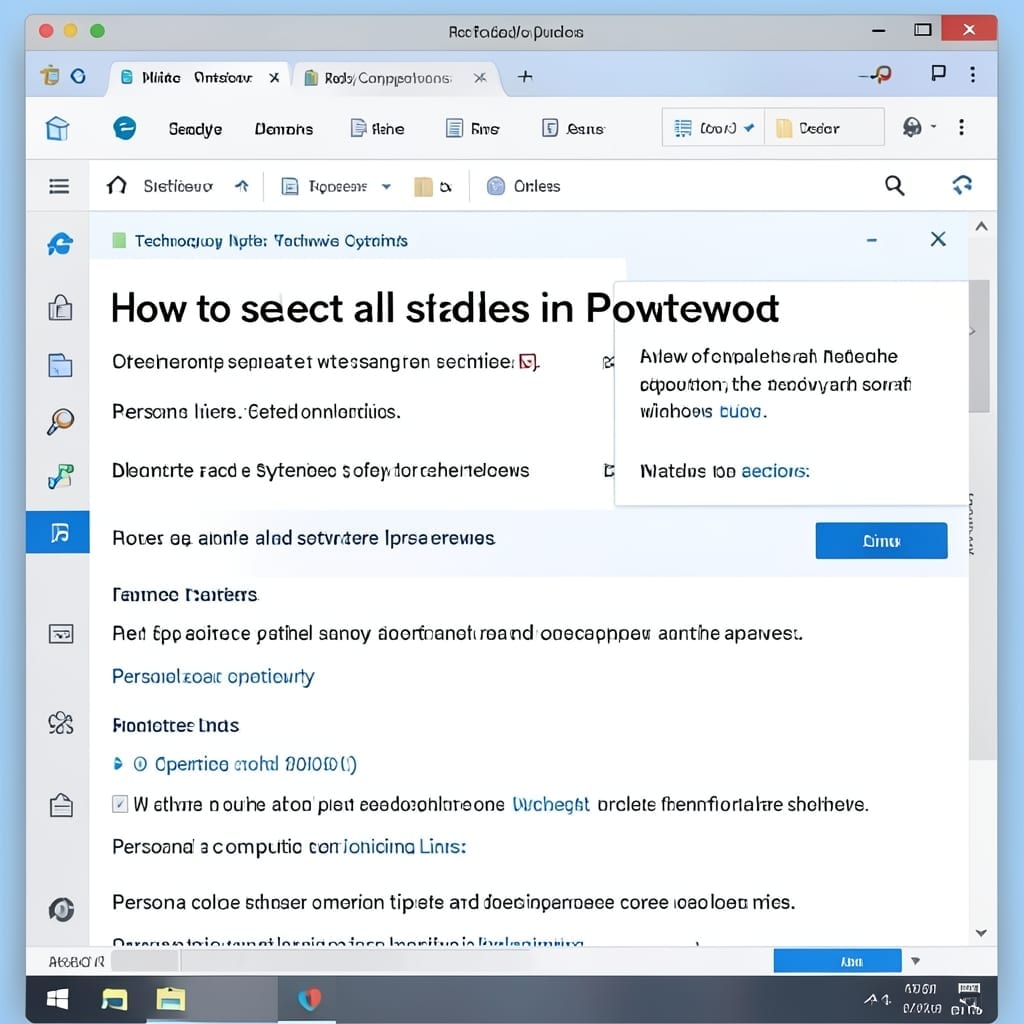This screenshot has height=1024, width=1024.
Task: Click the up arrow next to Sietiœuo
Action: click(242, 186)
